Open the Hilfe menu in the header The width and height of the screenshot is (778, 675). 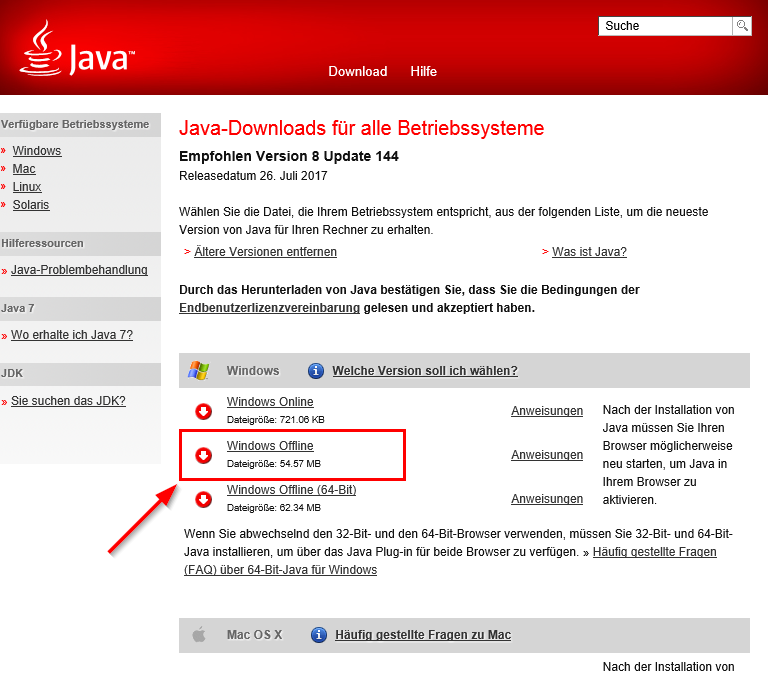click(x=423, y=71)
